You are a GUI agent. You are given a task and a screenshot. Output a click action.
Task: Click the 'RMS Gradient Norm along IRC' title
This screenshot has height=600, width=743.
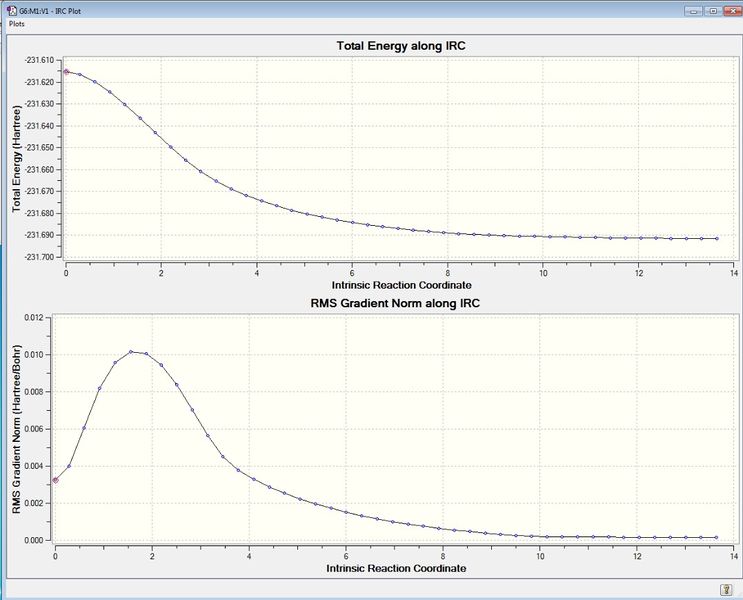click(x=395, y=303)
